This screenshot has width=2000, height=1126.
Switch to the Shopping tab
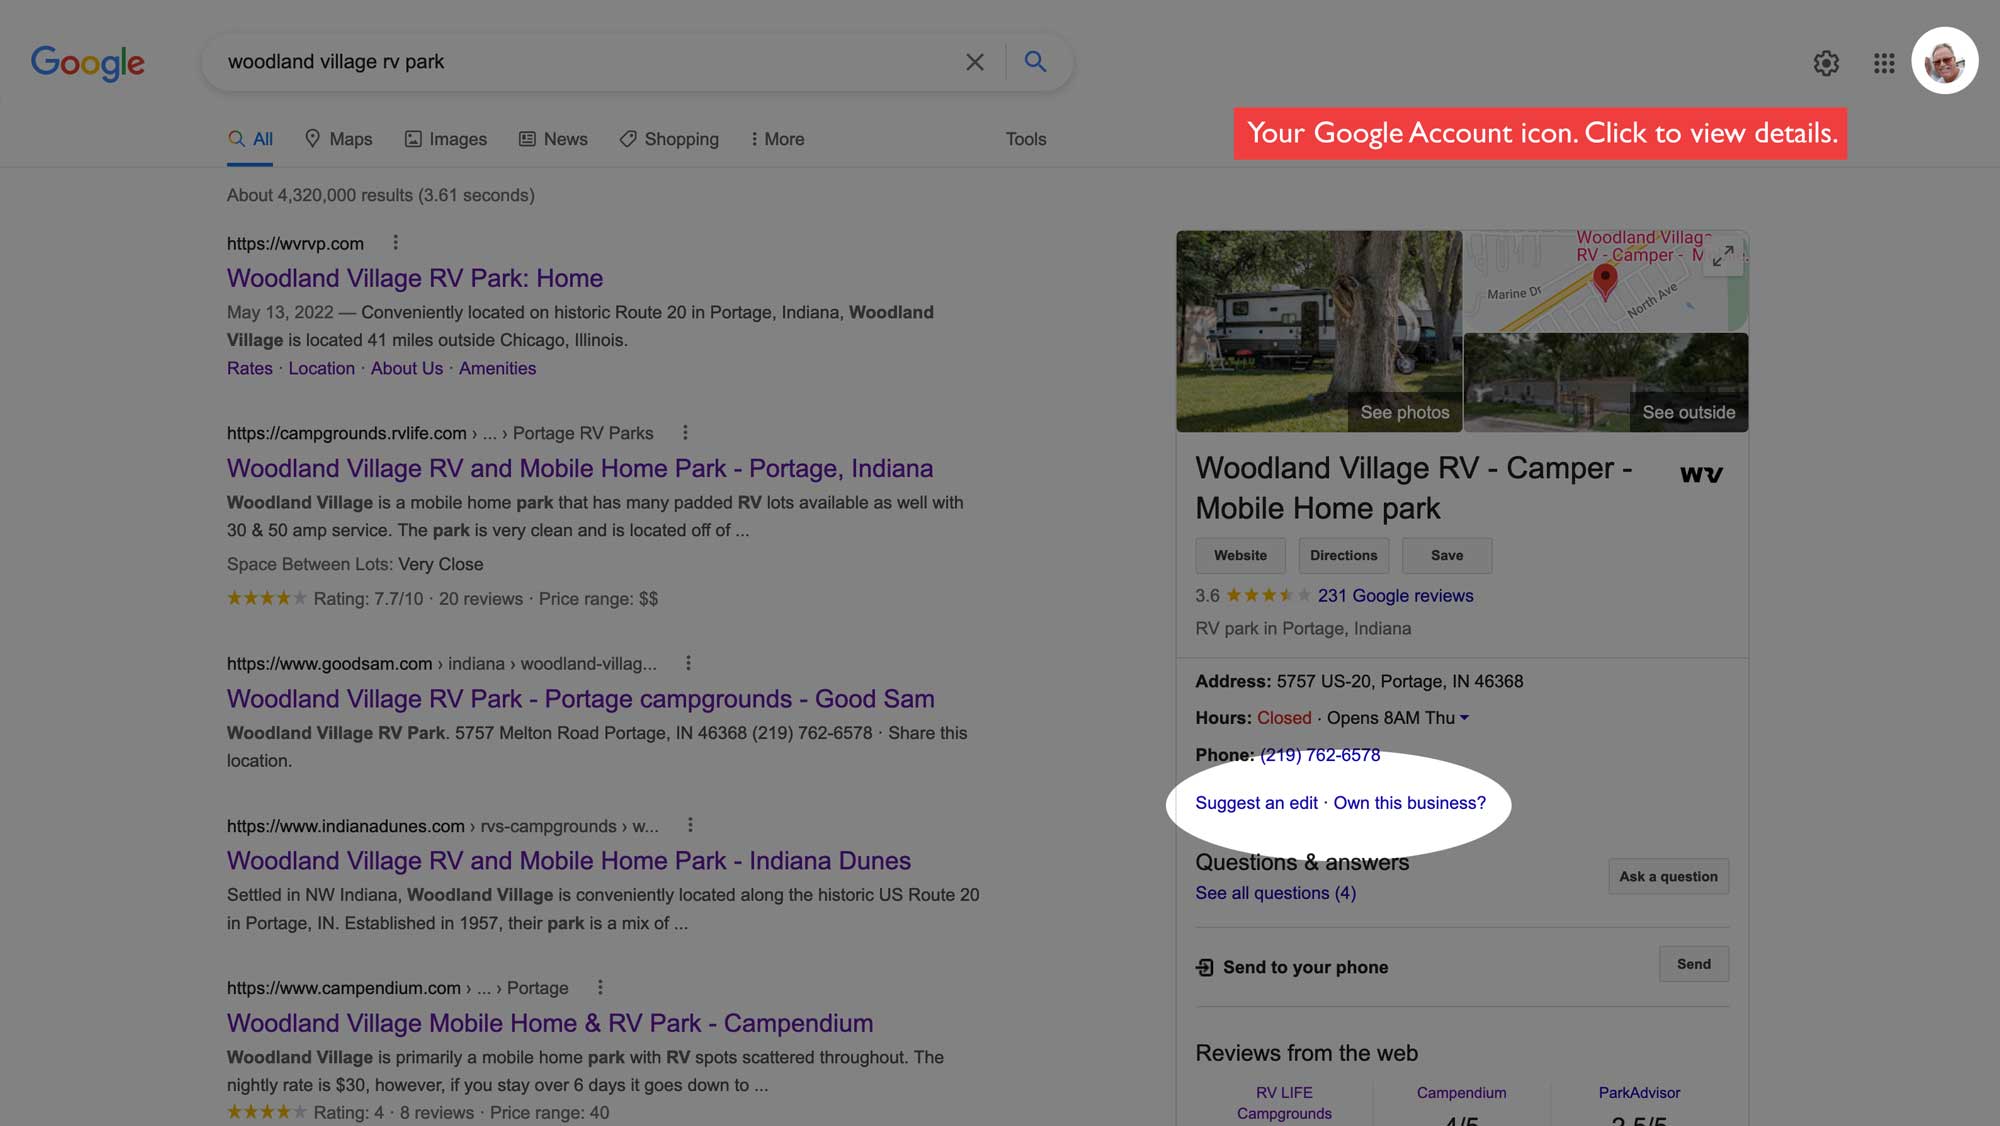669,139
